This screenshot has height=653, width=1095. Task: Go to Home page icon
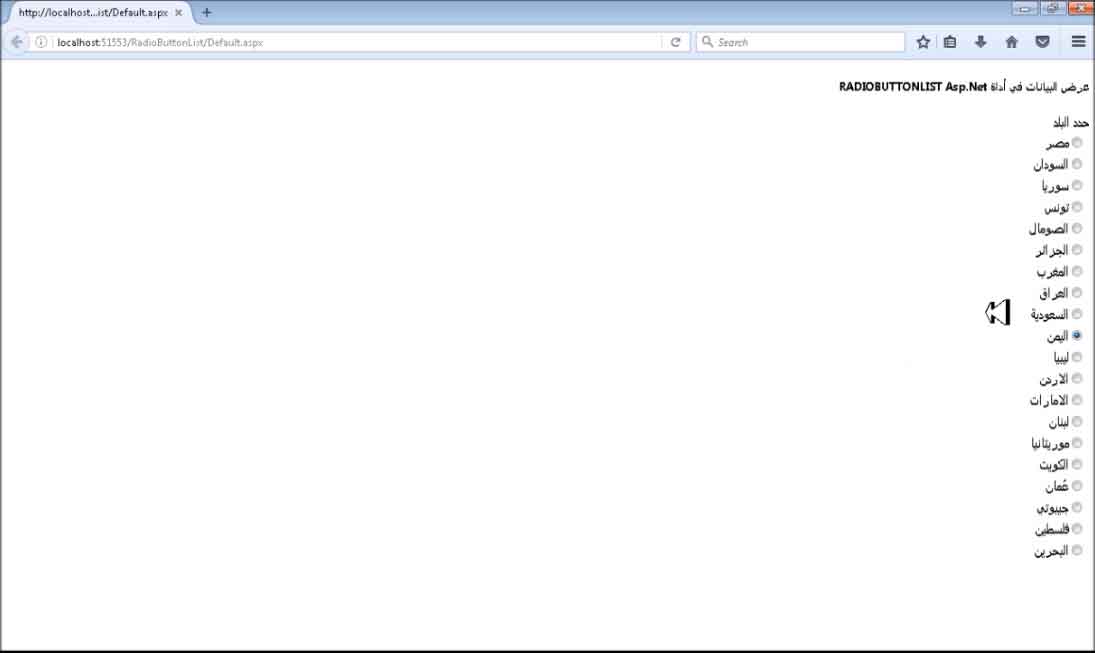pos(1011,42)
